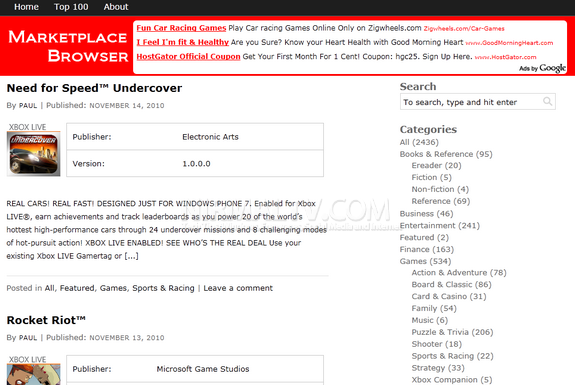Screen dimensions: 575x385
Task: Click the Ads by Google label
Action: click(542, 68)
